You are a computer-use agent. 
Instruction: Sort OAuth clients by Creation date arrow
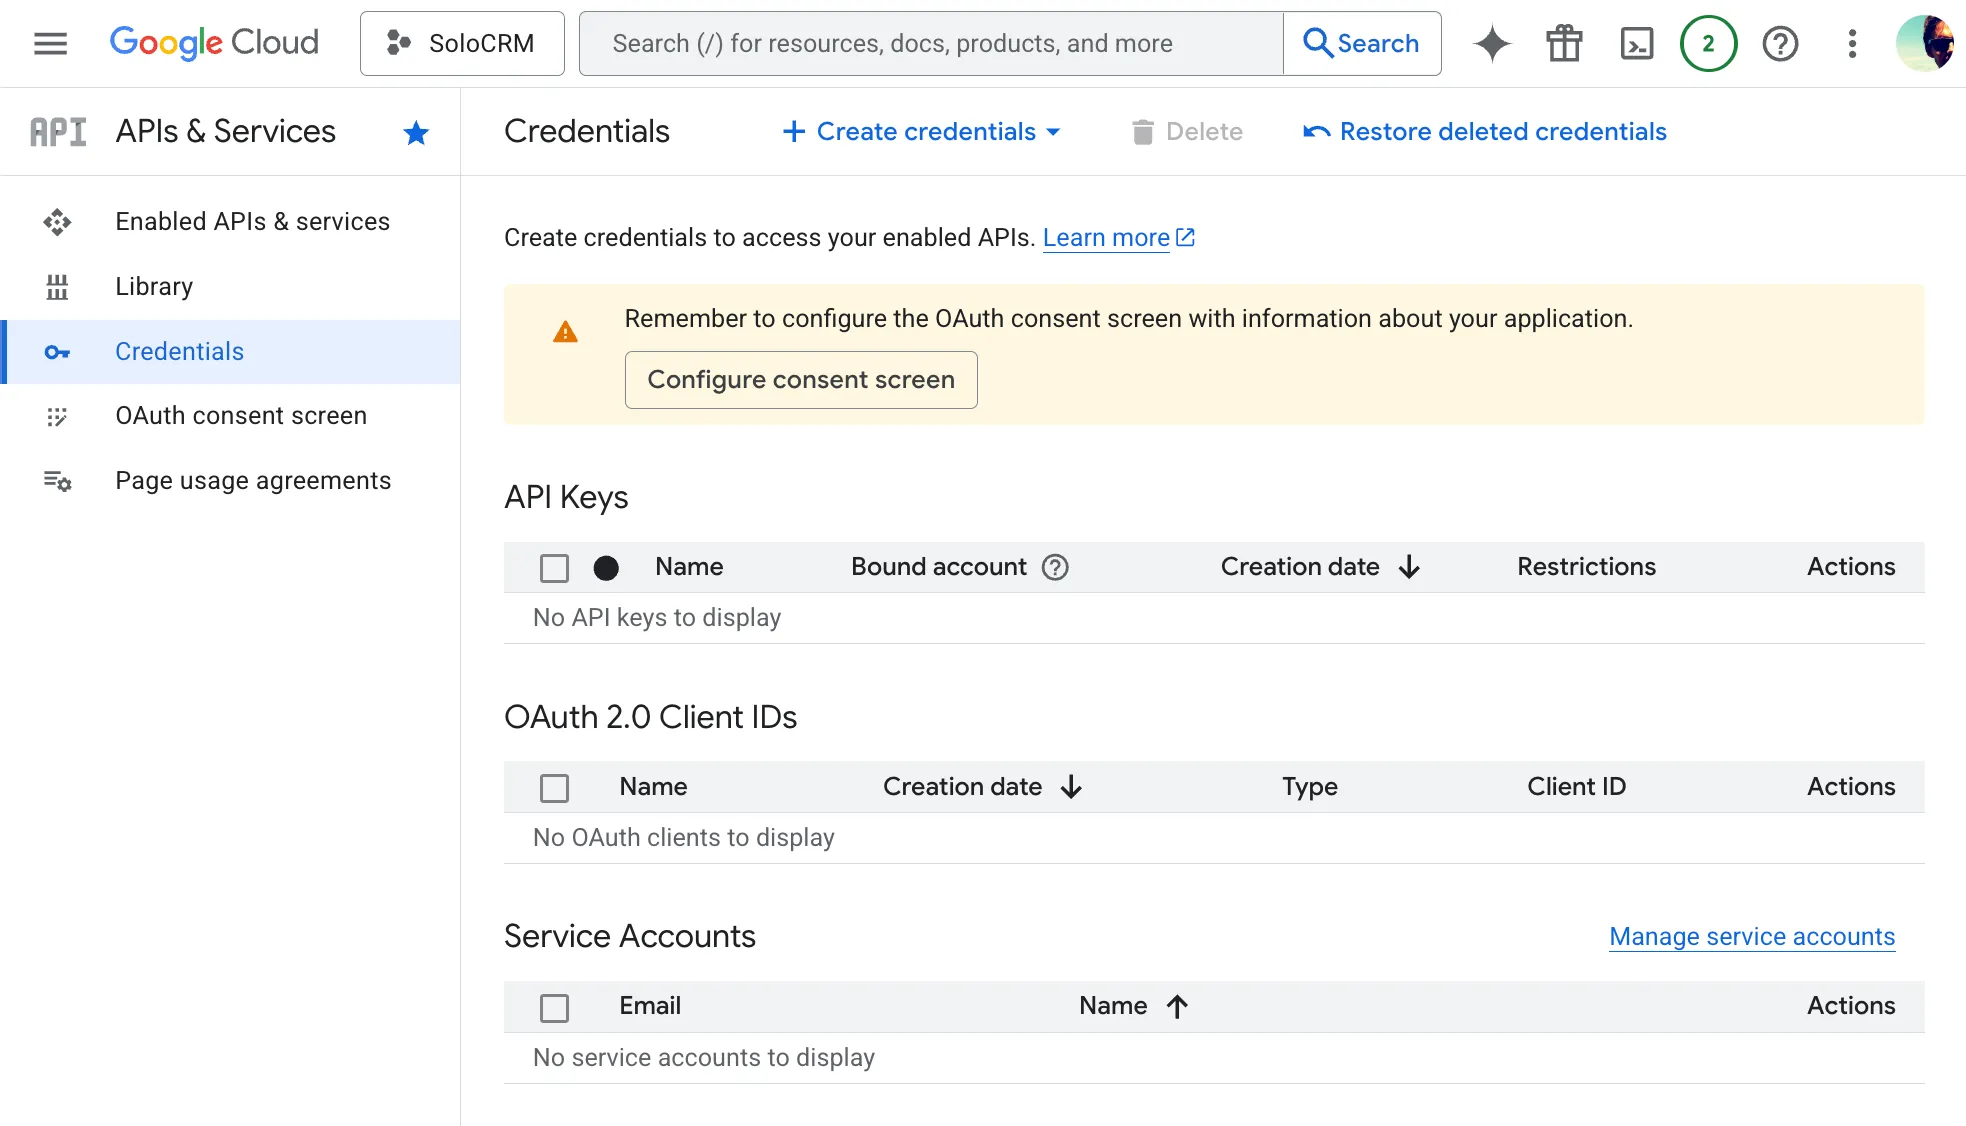(x=1071, y=787)
